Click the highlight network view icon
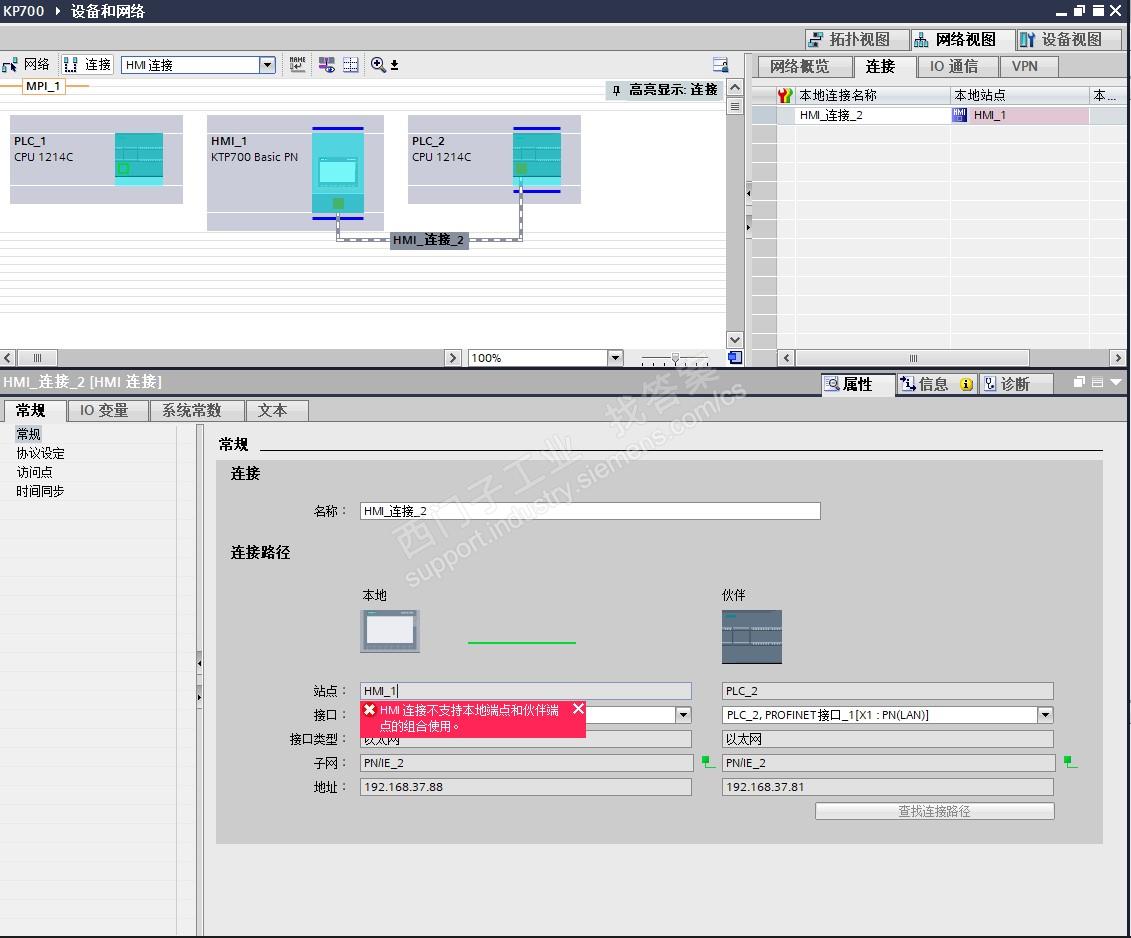1131x938 pixels. click(327, 65)
